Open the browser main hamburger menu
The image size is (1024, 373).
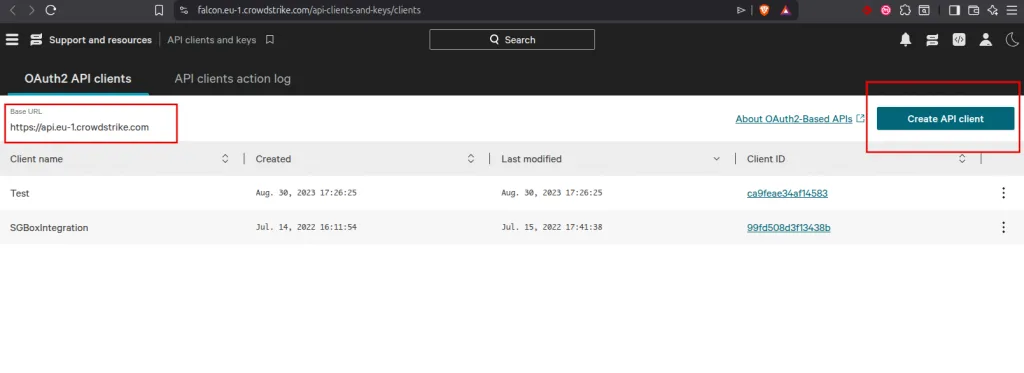[x=1012, y=10]
